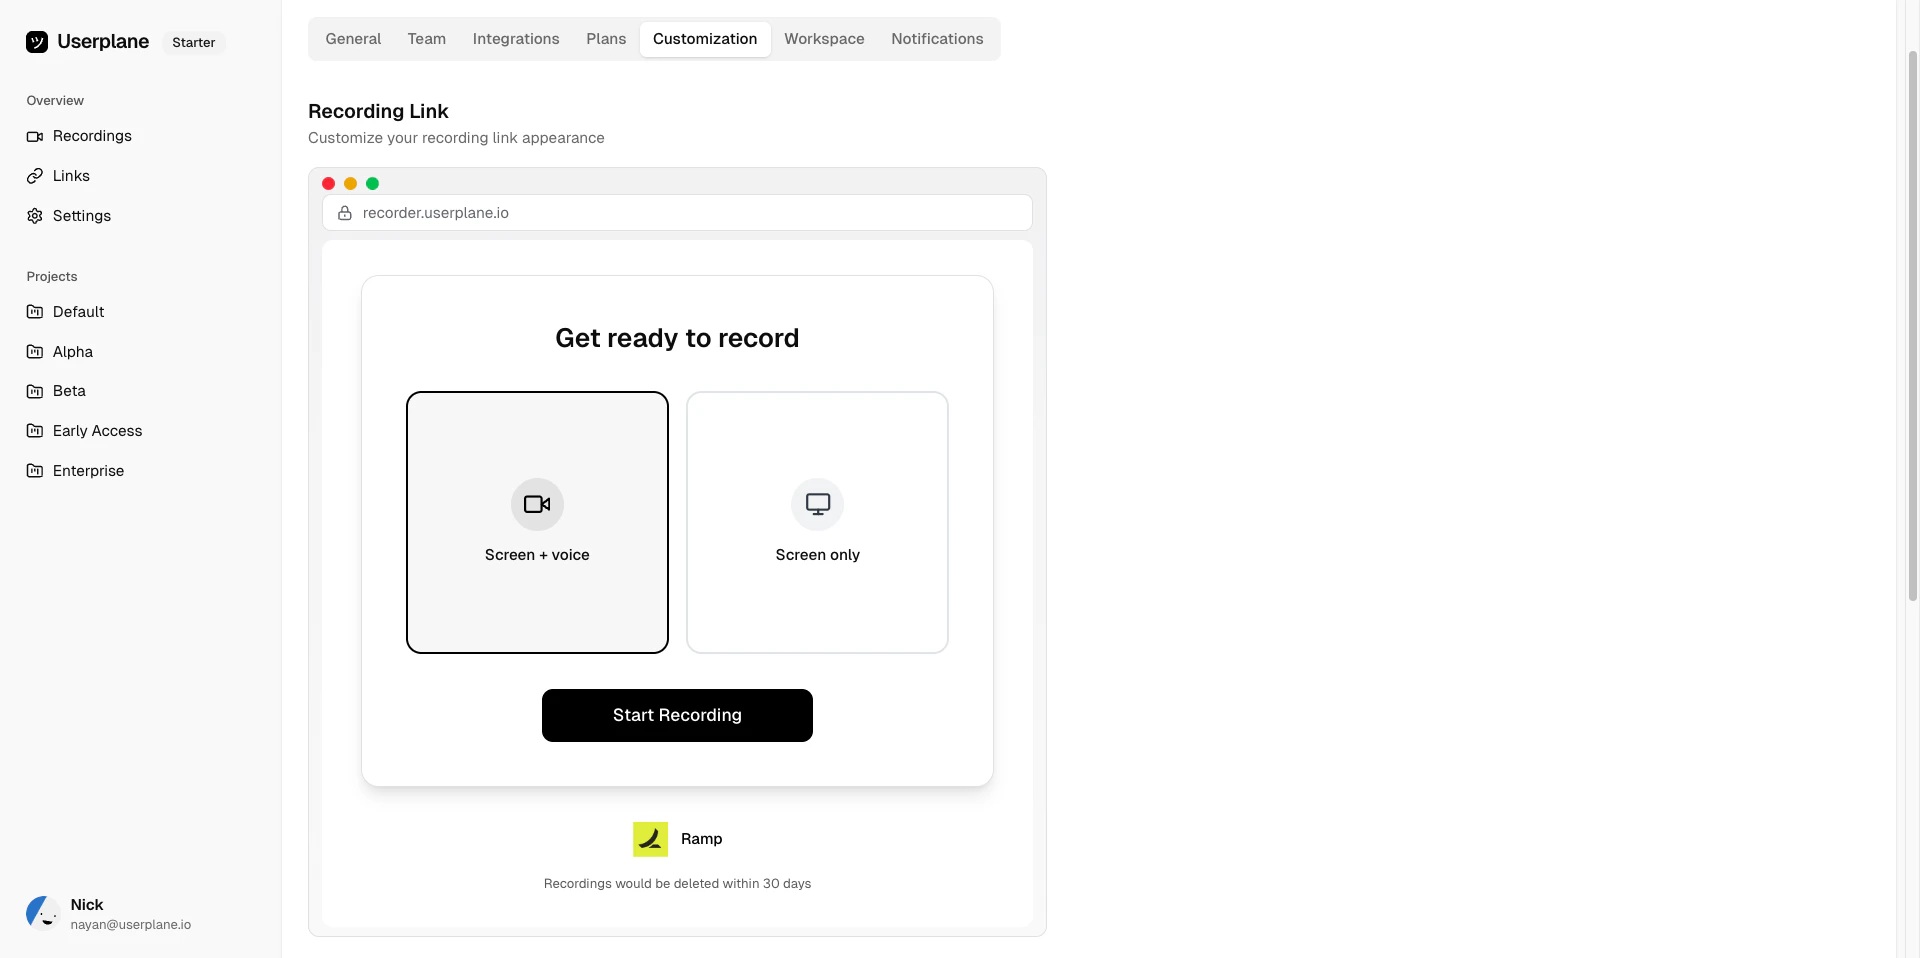Viewport: 1920px width, 958px height.
Task: Click the monitor icon in Screen only card
Action: [x=818, y=504]
